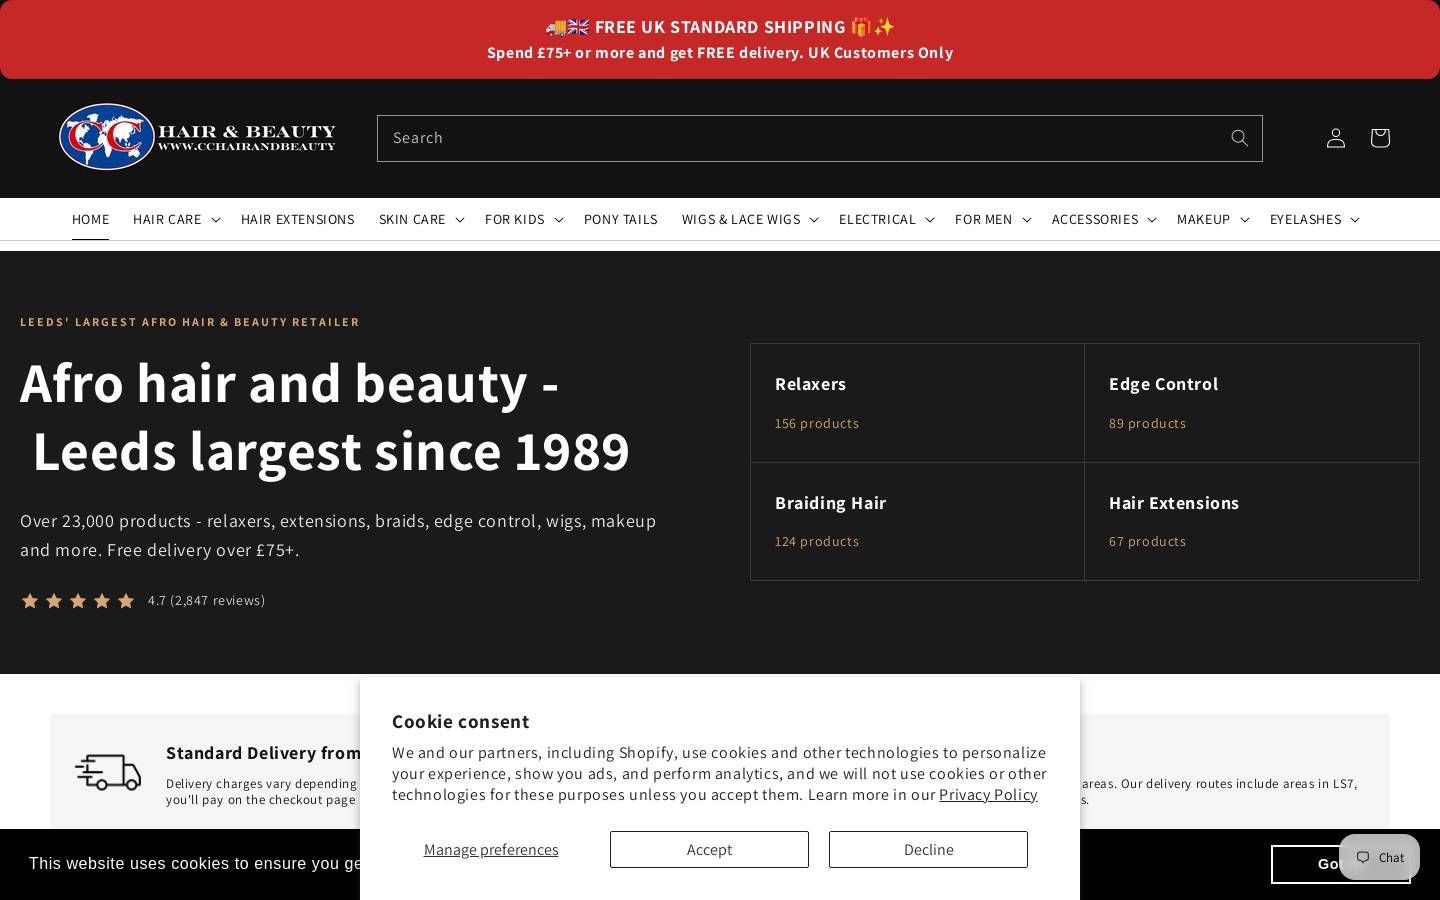Click the delivery truck icon
Screen dimensions: 1440x900
108,772
